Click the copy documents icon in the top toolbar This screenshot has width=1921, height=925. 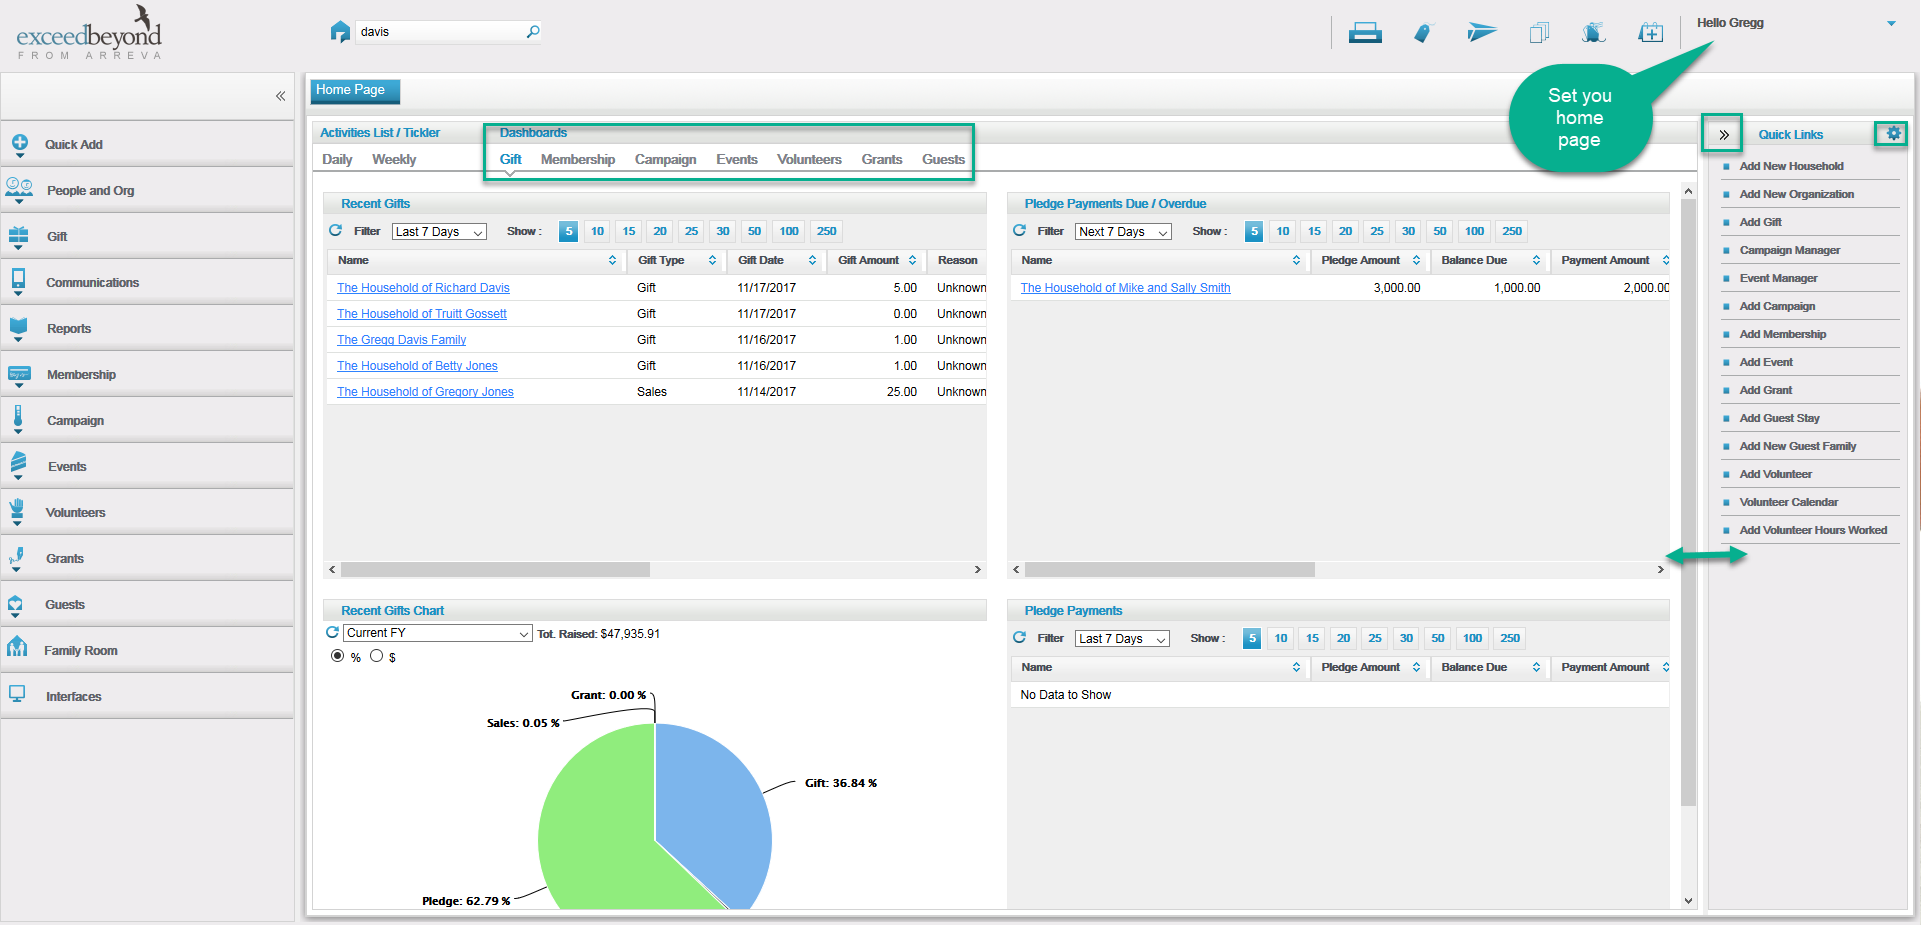coord(1539,33)
